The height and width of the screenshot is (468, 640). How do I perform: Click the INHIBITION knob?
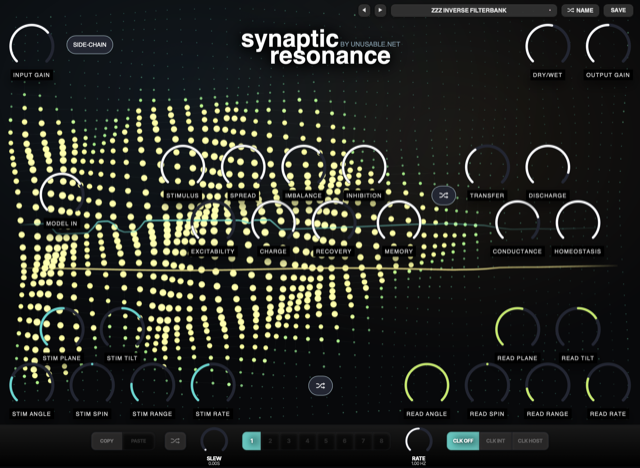[364, 166]
